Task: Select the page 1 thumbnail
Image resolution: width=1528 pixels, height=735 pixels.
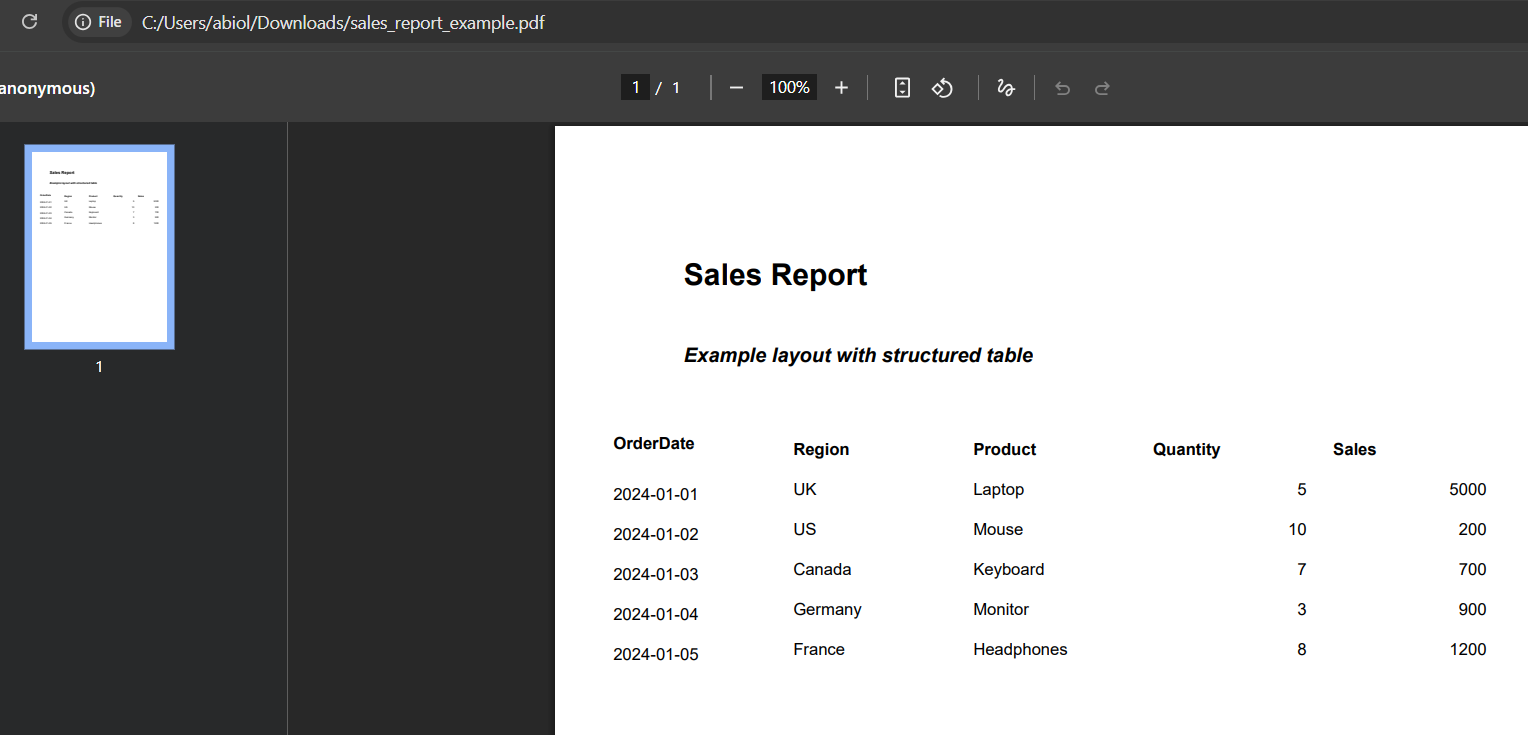Action: tap(99, 247)
